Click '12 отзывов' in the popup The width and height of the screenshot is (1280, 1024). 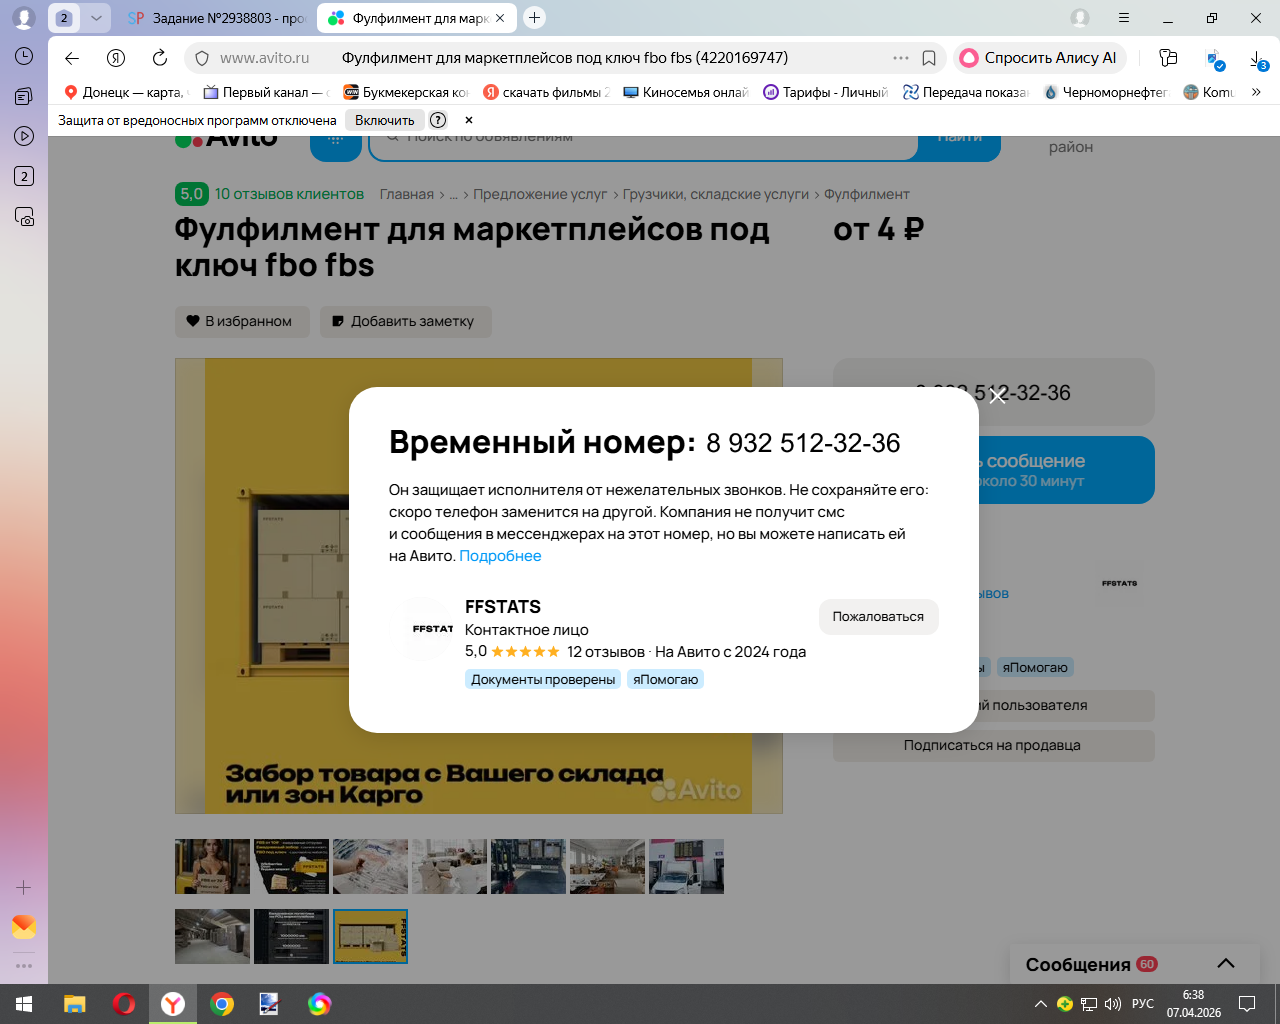(606, 652)
